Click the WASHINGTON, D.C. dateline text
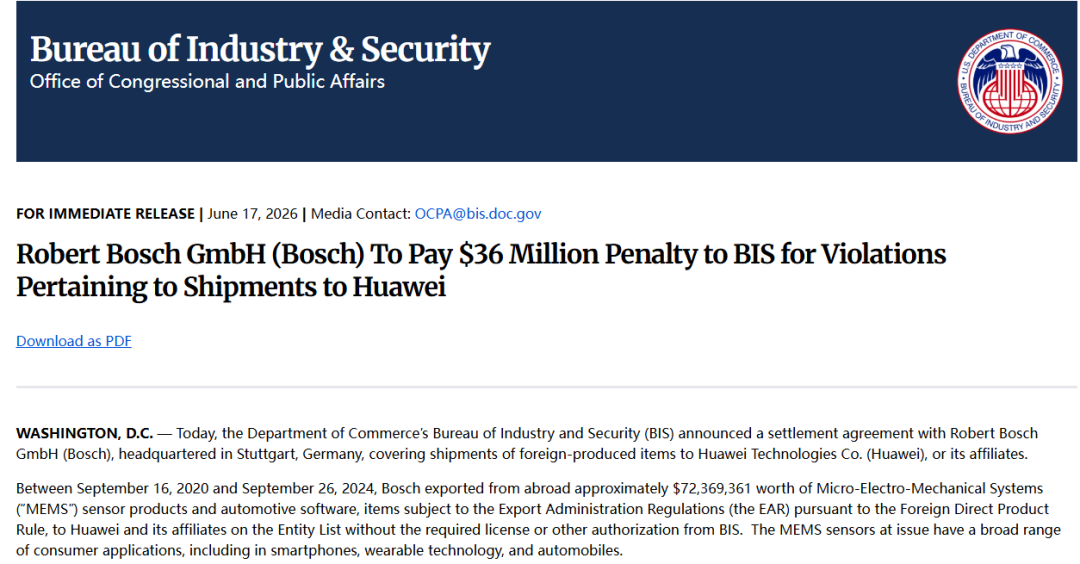Viewport: 1080px width, 564px height. coord(85,433)
